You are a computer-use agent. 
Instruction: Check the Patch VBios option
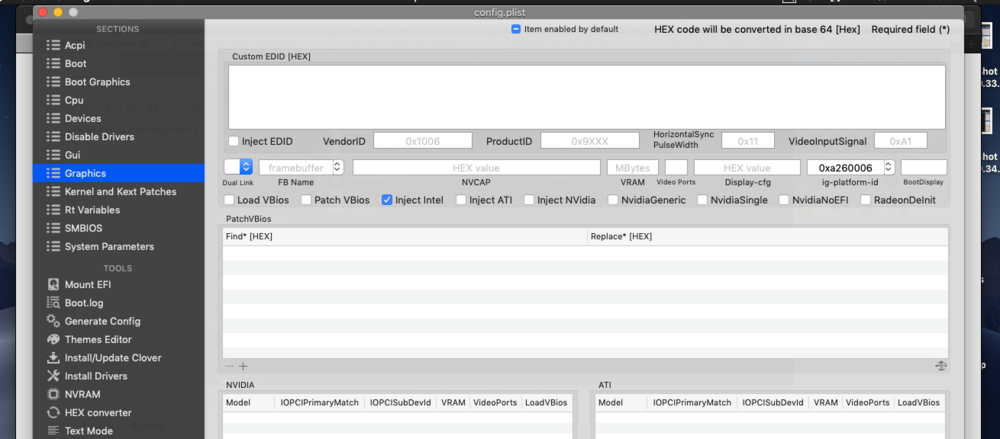(x=306, y=200)
